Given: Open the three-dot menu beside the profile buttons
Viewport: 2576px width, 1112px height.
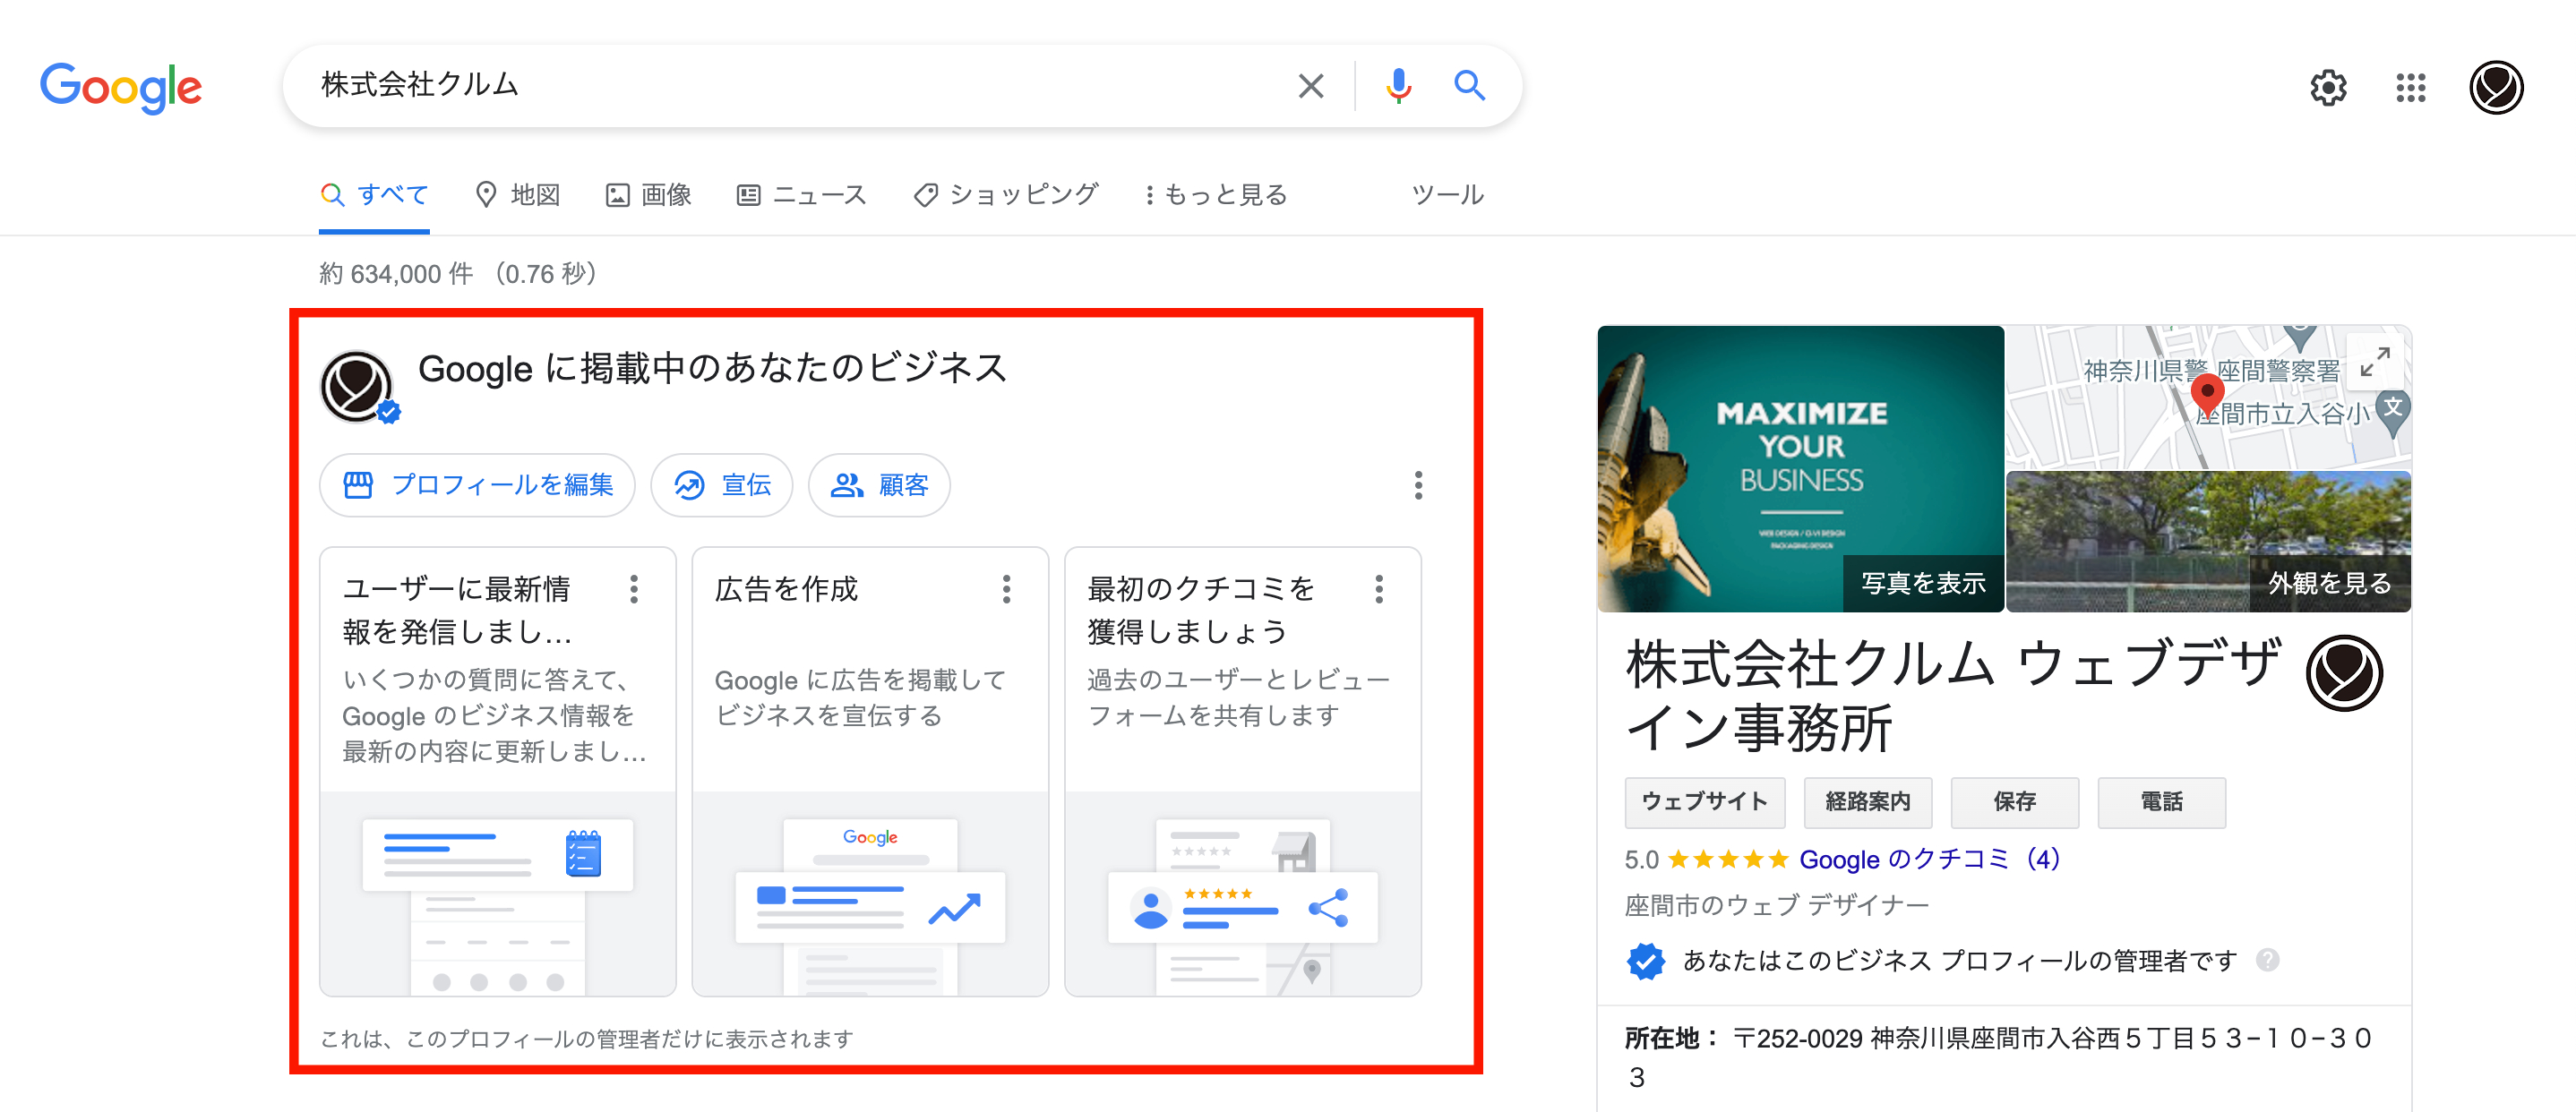Looking at the screenshot, I should click(x=1417, y=487).
